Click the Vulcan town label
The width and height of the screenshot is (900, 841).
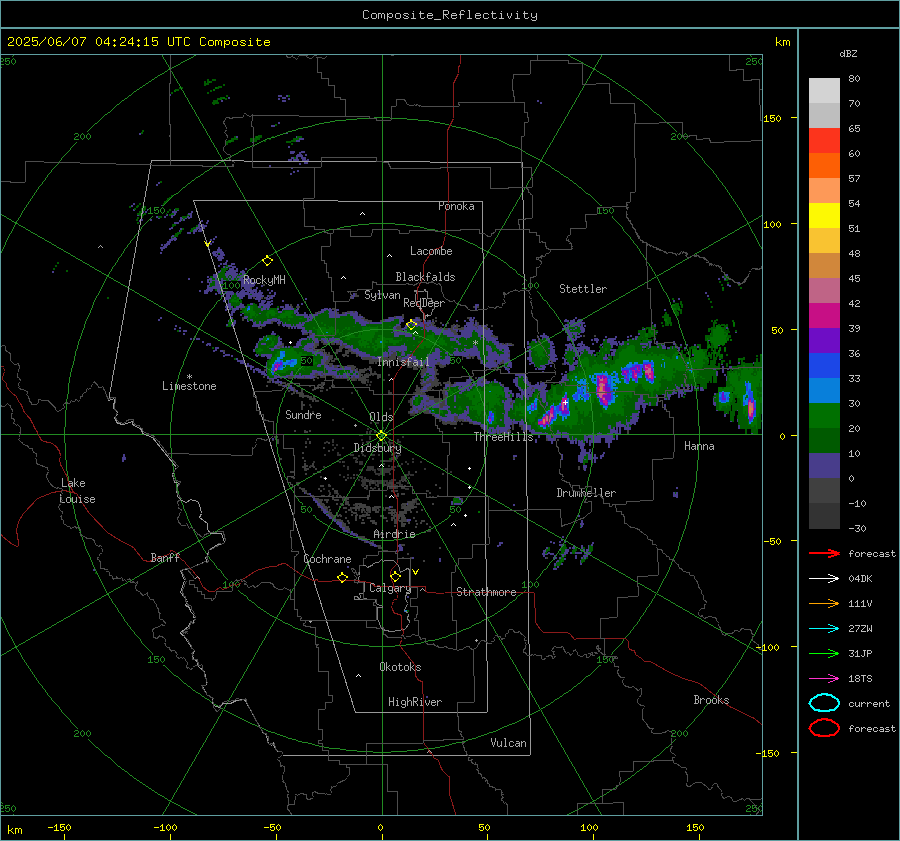[x=508, y=743]
